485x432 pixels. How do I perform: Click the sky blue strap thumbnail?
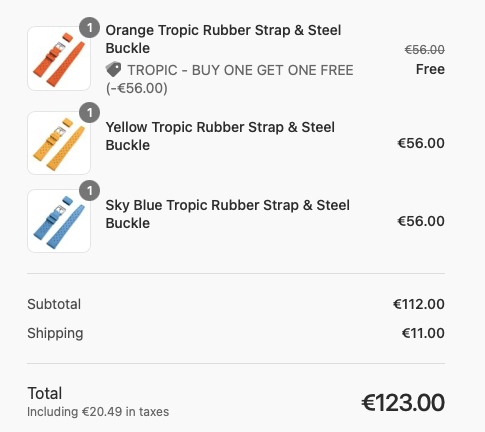(59, 221)
